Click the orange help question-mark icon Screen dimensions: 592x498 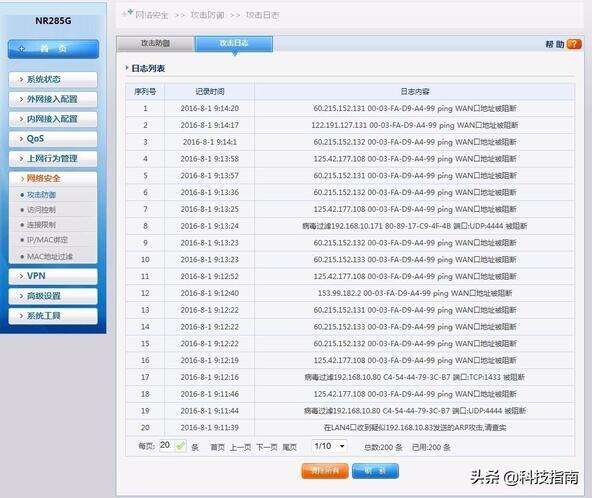(x=574, y=44)
